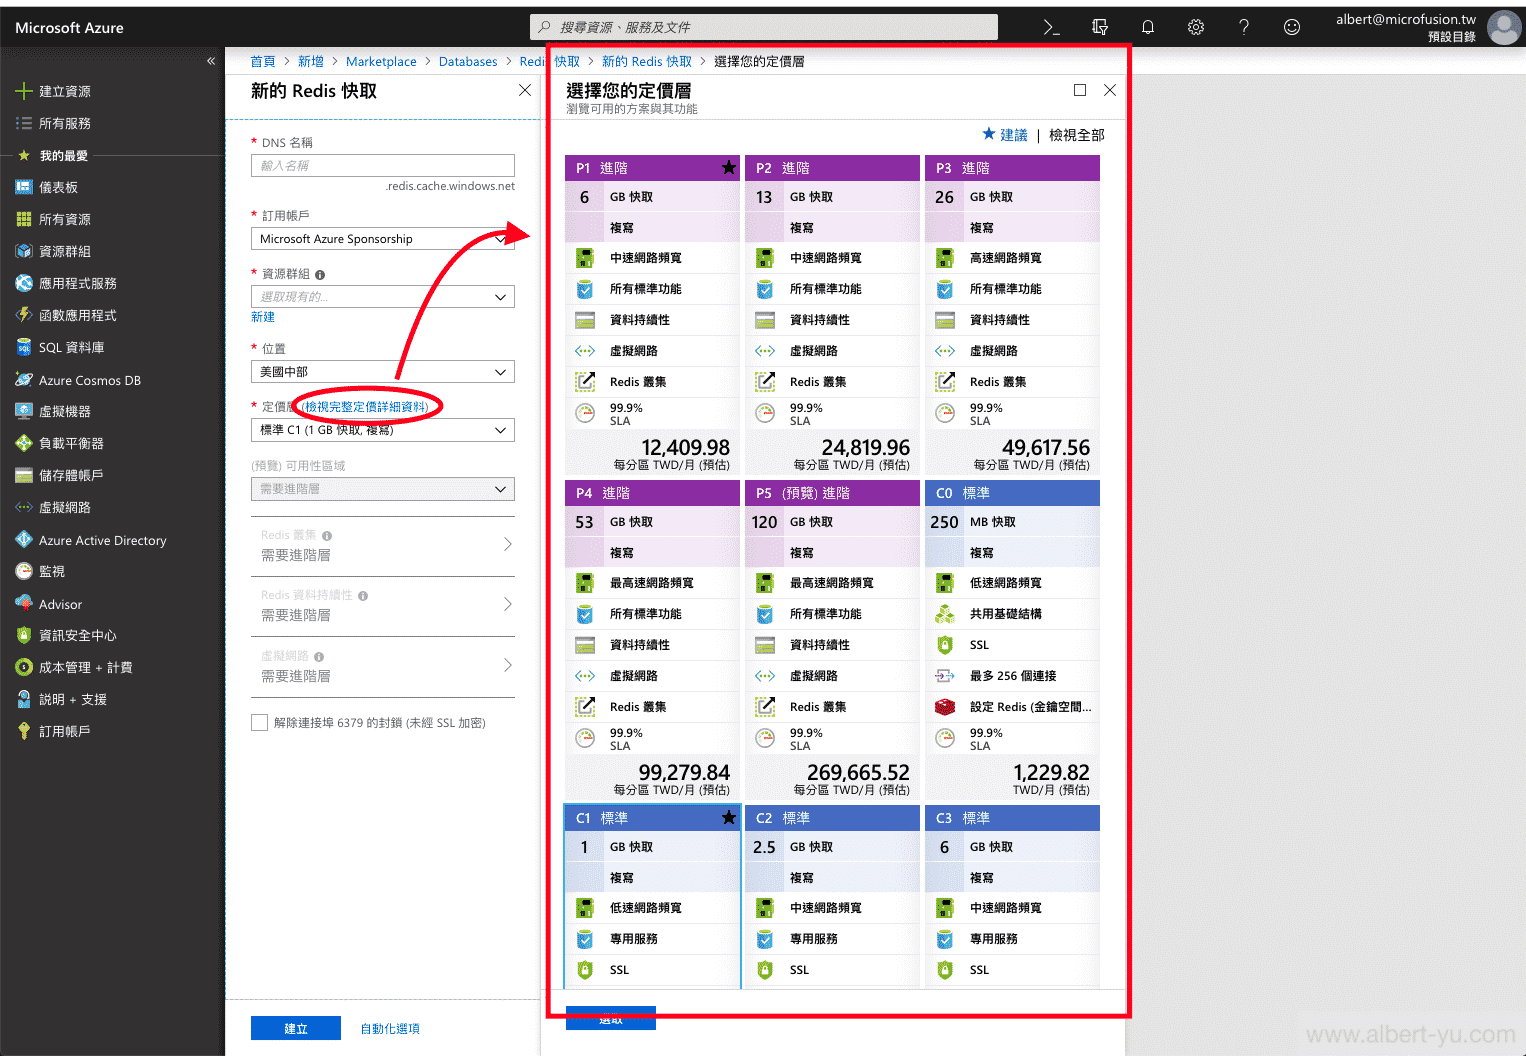The width and height of the screenshot is (1526, 1056).
Task: Open 位置 美國中部 dropdown
Action: 383,372
